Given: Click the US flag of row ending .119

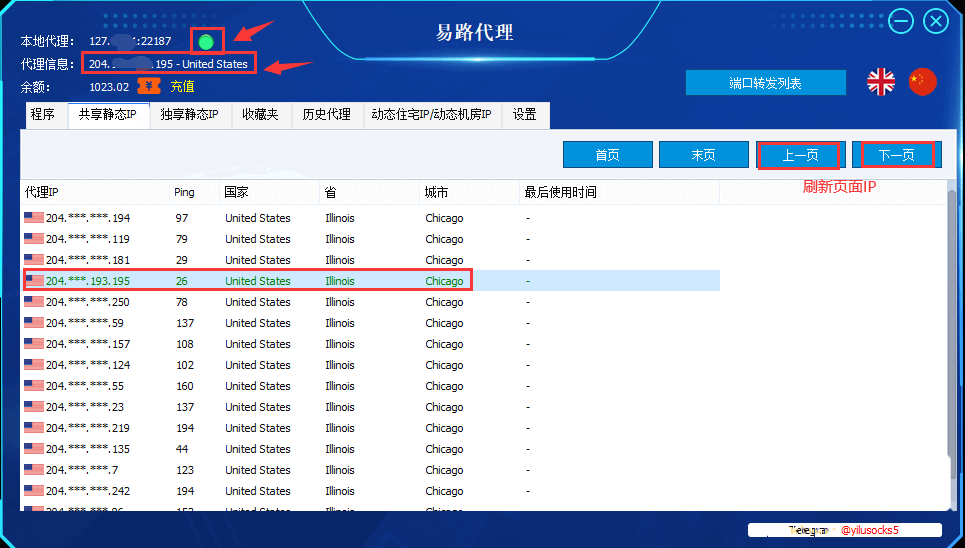Looking at the screenshot, I should click(x=34, y=238).
